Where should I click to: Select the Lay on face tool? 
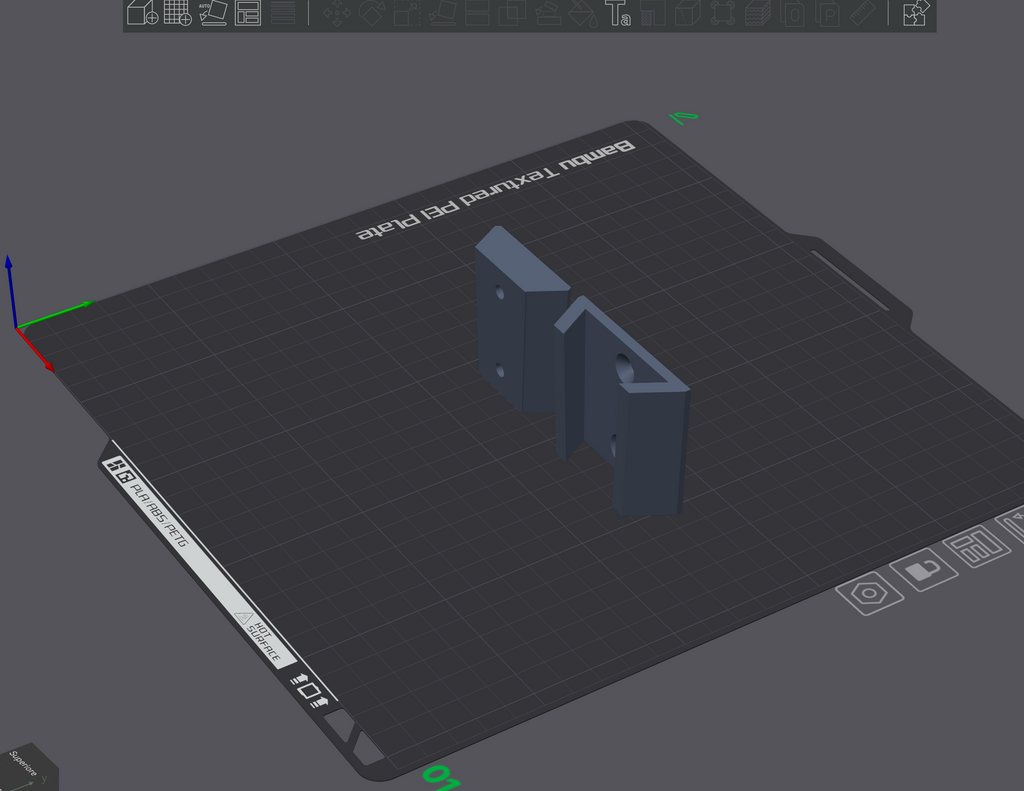coord(442,12)
